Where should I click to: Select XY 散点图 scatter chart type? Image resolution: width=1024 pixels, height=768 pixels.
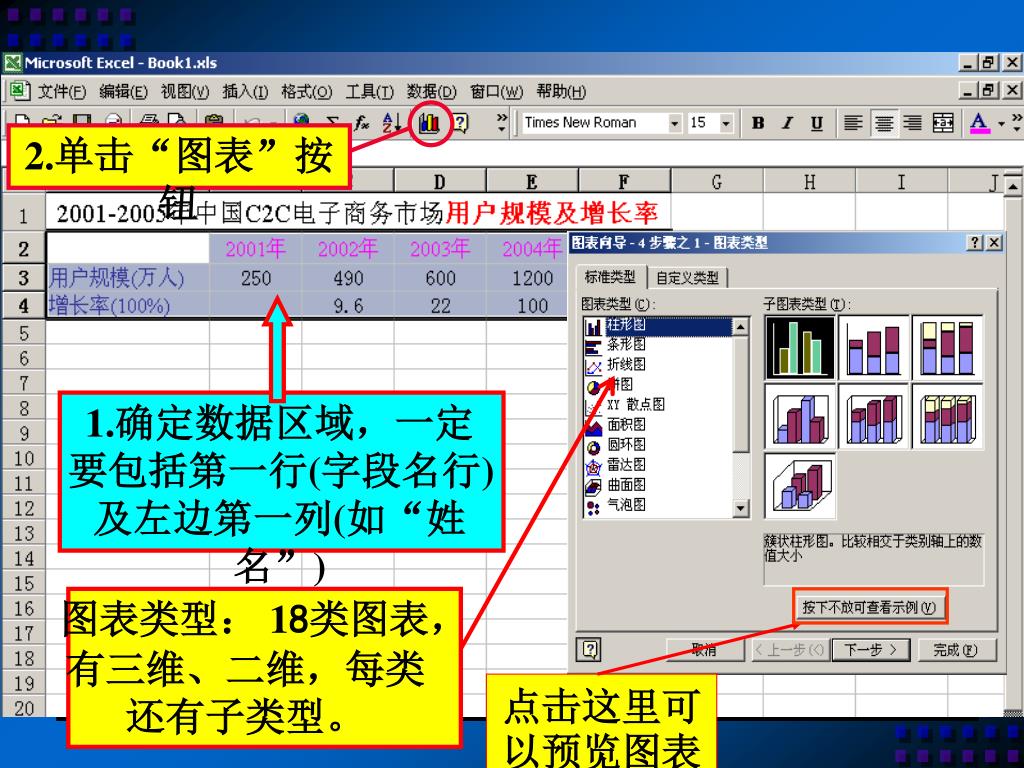click(x=635, y=404)
